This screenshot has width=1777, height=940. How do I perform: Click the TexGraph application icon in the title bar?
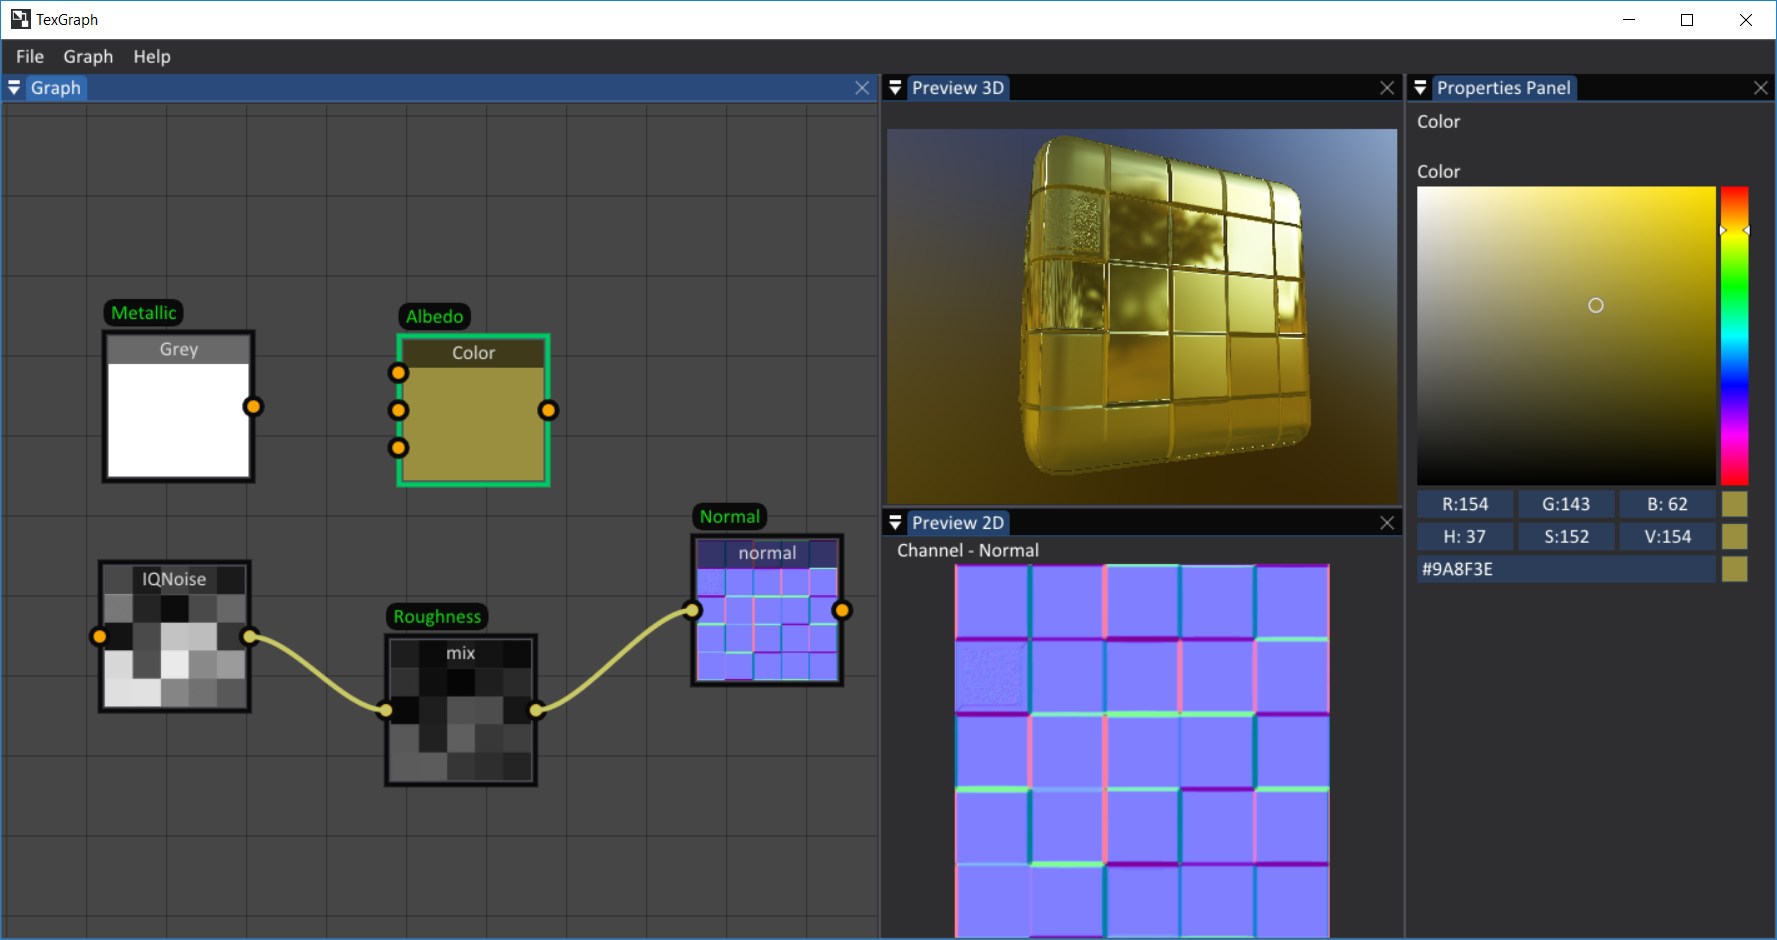click(21, 19)
